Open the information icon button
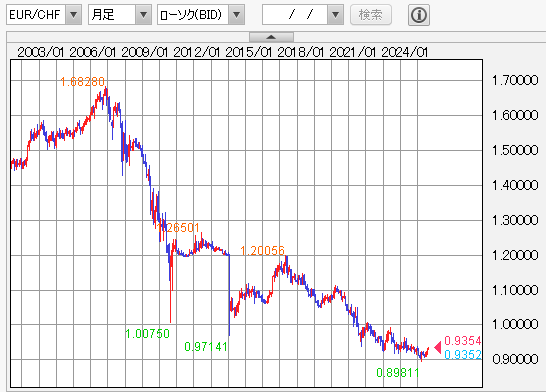 click(419, 15)
